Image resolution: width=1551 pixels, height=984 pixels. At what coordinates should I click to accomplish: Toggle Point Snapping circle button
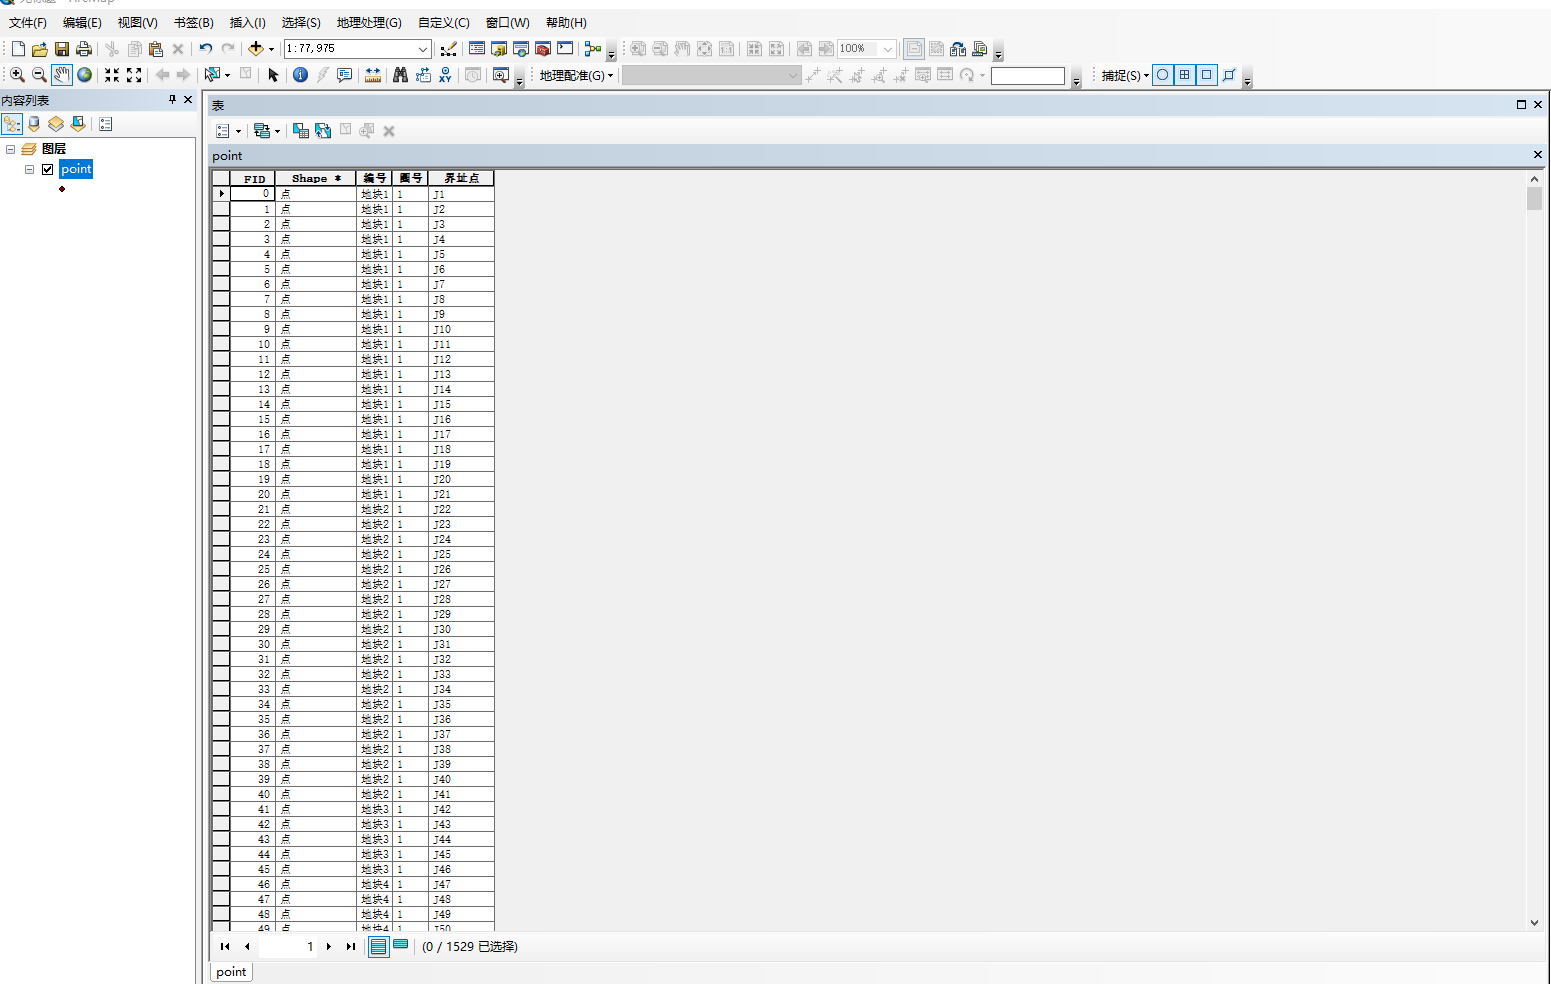click(1163, 75)
